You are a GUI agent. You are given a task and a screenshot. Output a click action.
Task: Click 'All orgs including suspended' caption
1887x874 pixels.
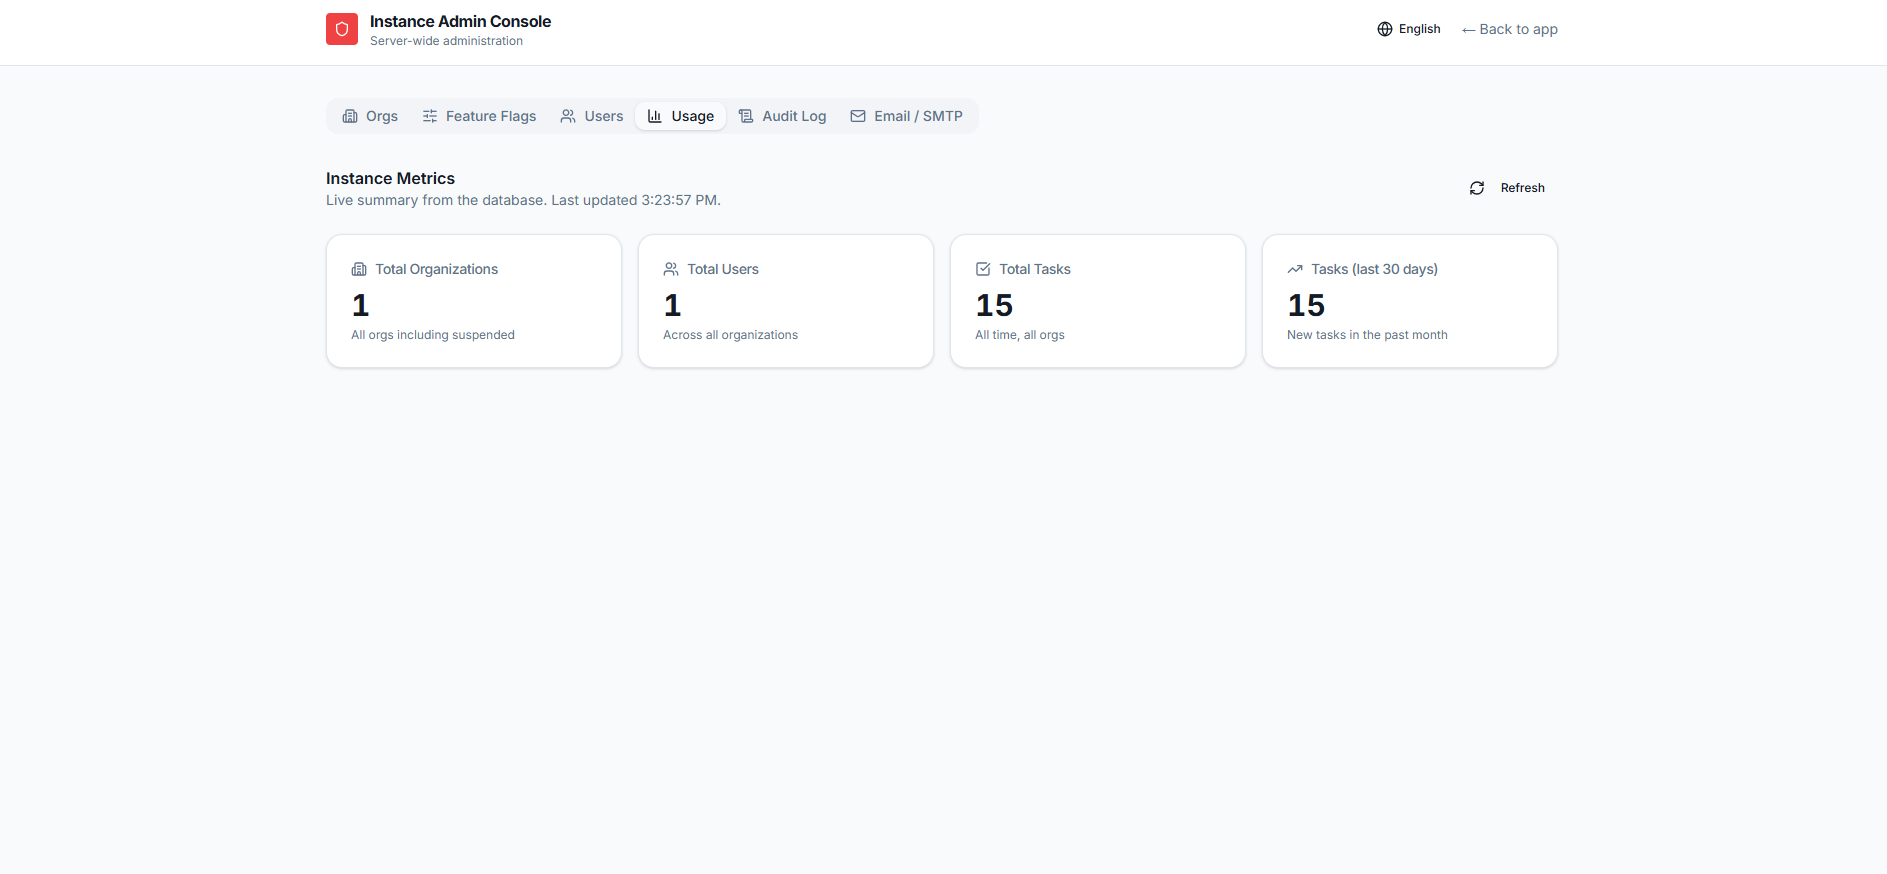tap(433, 335)
